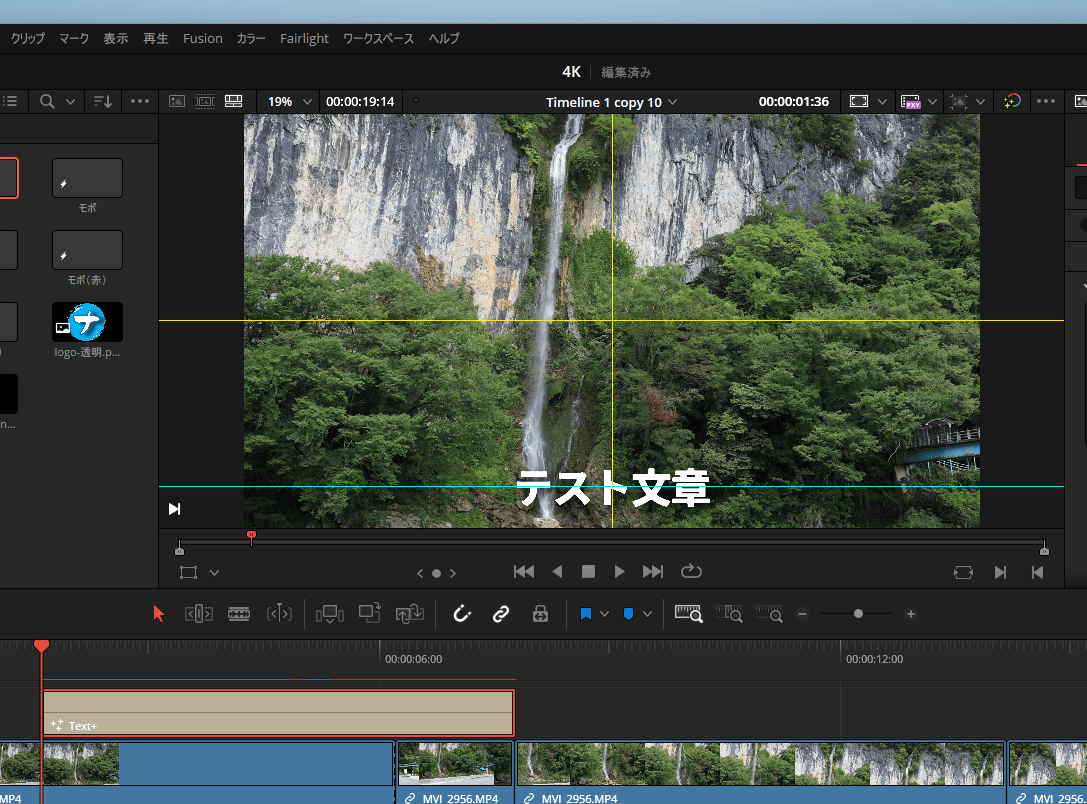The image size is (1087, 804).
Task: Select the multi-panel viewer layout icon
Action: (x=234, y=101)
